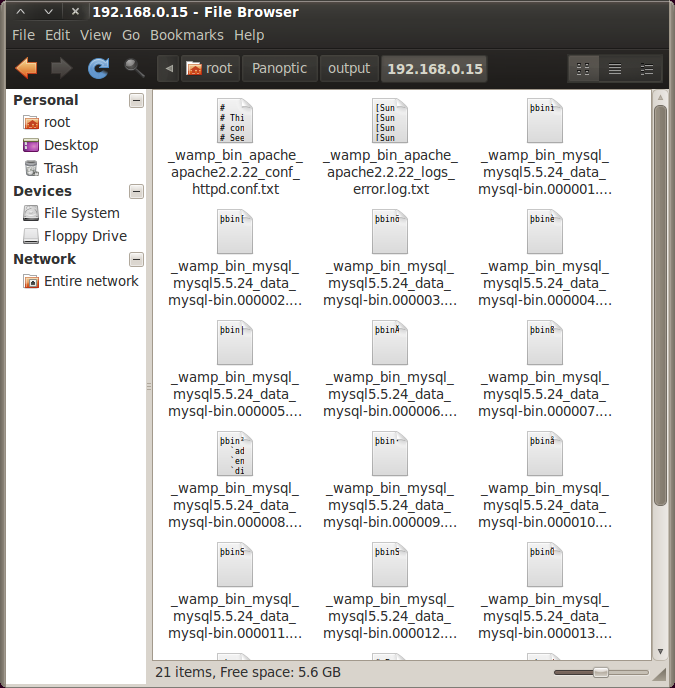This screenshot has height=688, width=675.
Task: Click the title bar up-arrow window button
Action: 21,12
